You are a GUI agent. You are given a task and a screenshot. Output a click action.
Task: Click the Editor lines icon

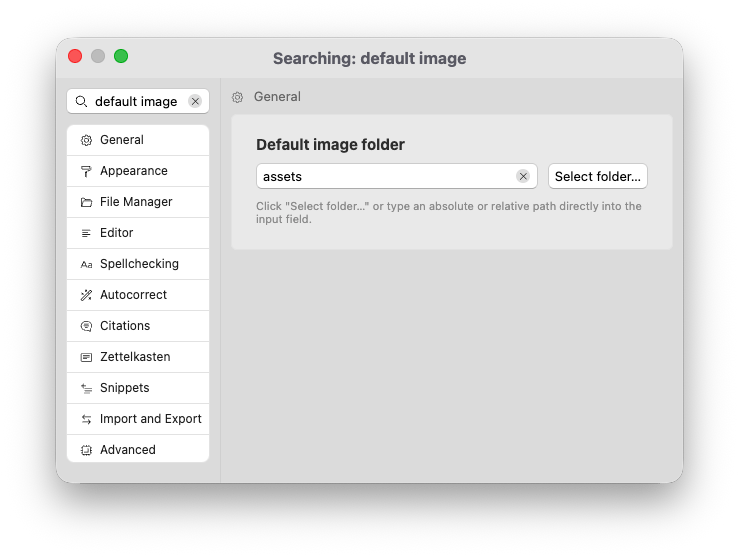pos(86,233)
